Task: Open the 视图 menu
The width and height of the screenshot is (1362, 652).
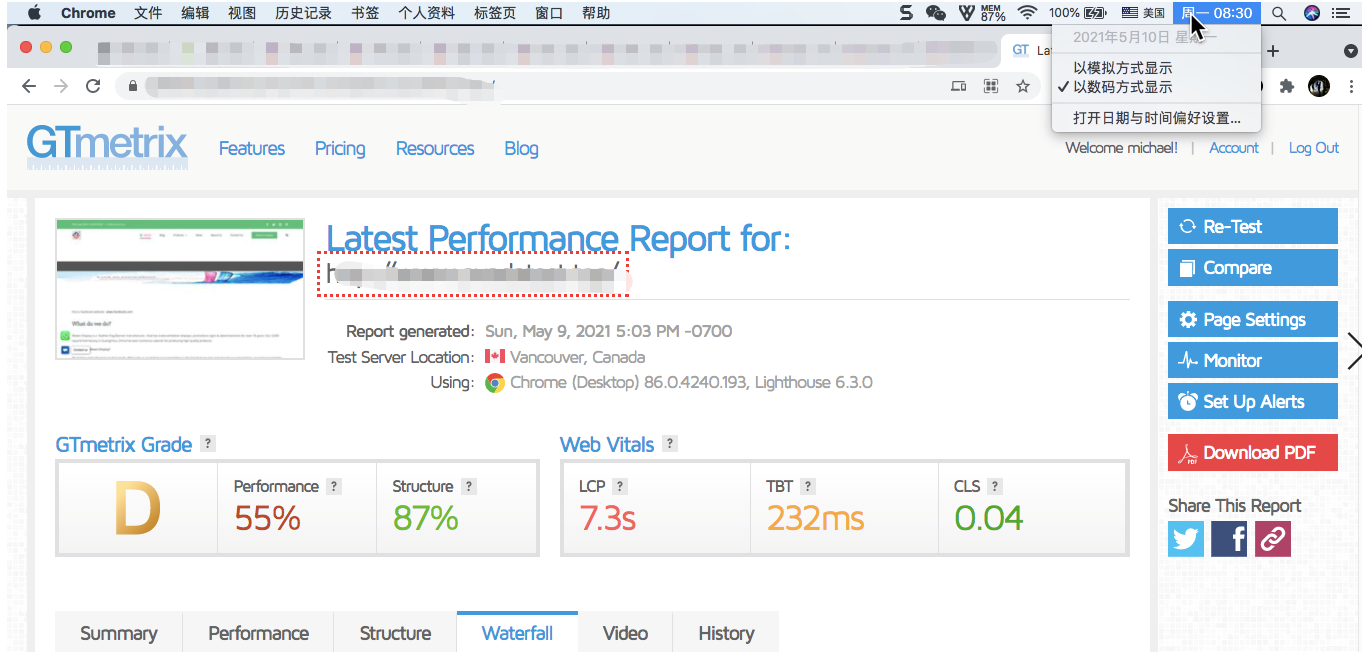Action: click(242, 13)
